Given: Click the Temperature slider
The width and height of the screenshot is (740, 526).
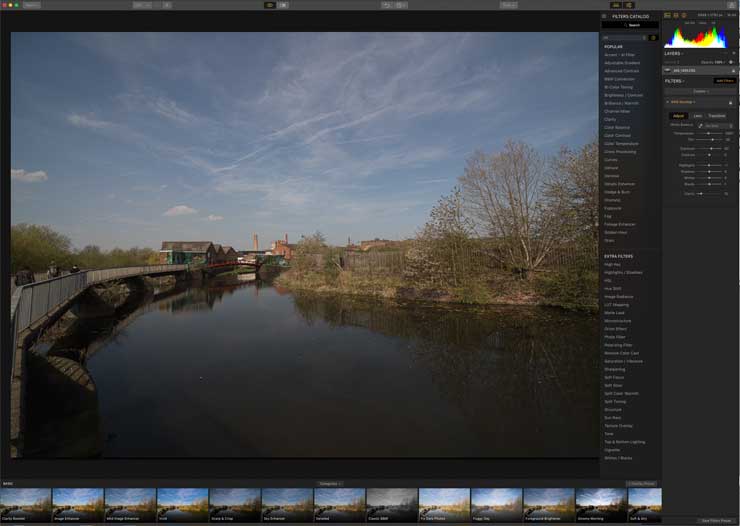Looking at the screenshot, I should click(x=709, y=134).
